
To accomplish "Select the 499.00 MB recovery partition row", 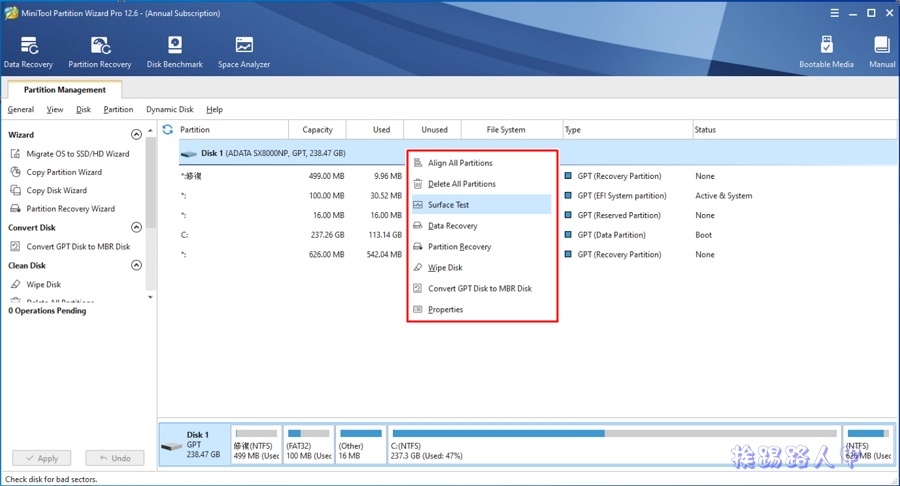I will [x=537, y=176].
